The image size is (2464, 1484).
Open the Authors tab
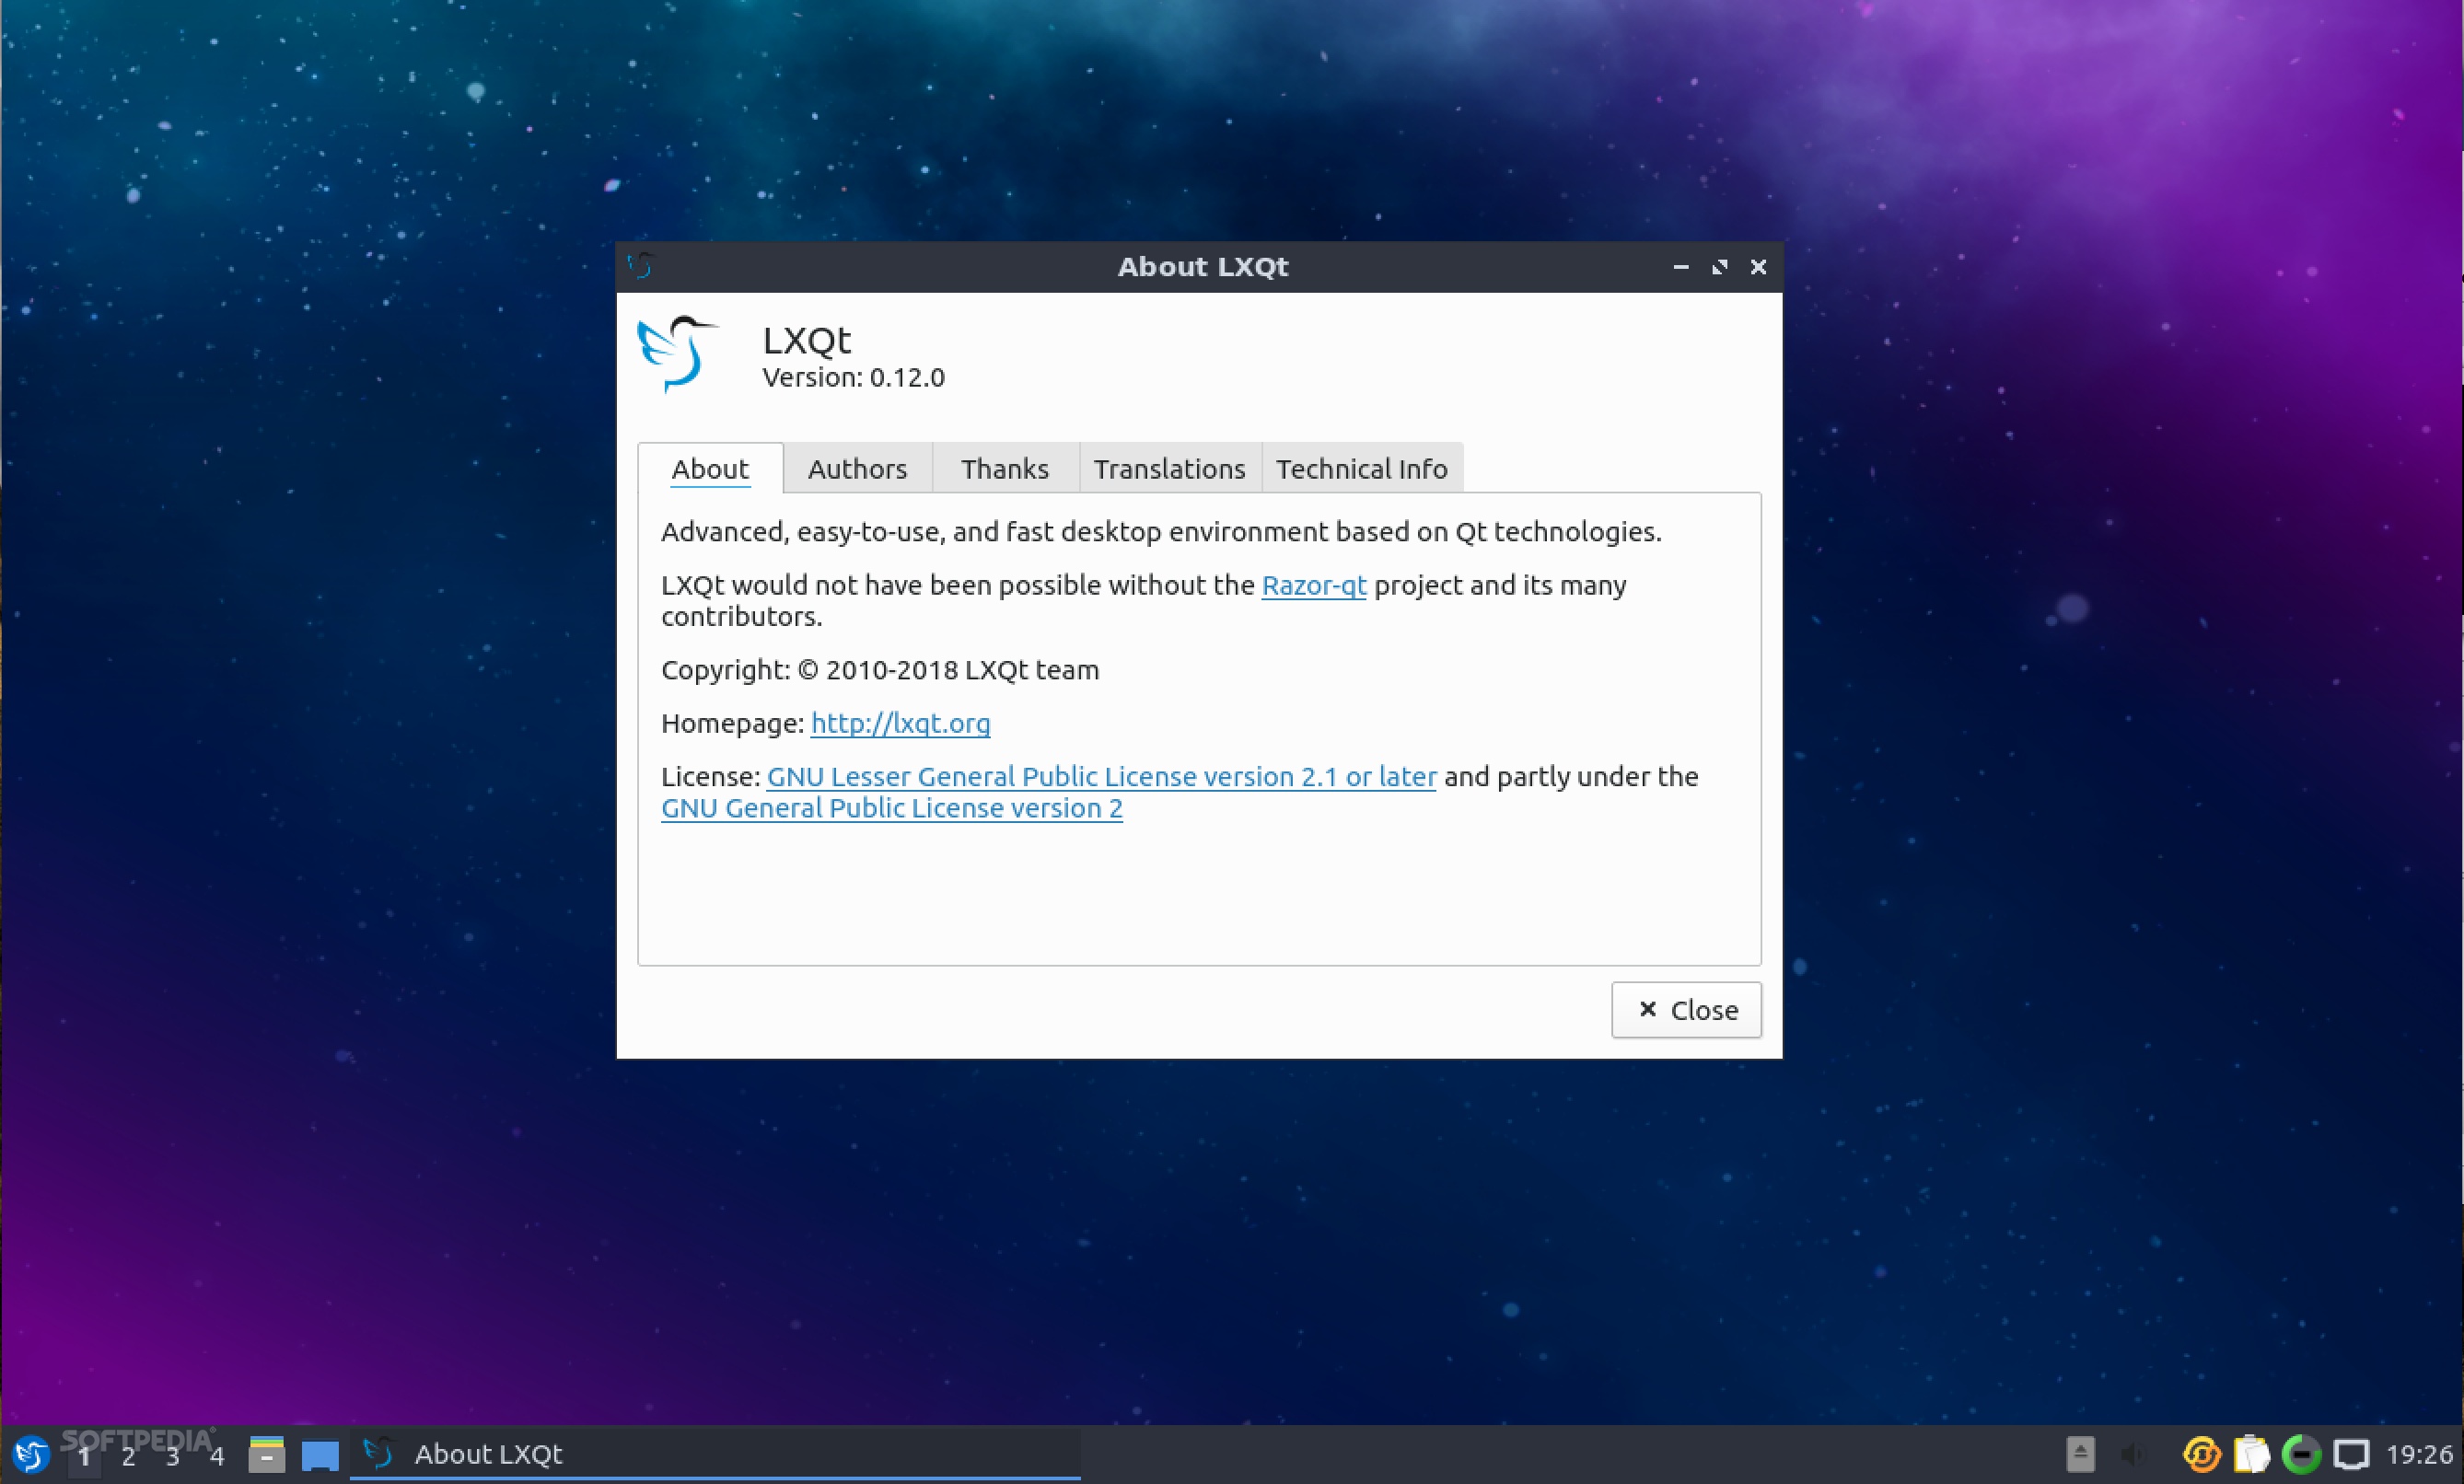(857, 469)
